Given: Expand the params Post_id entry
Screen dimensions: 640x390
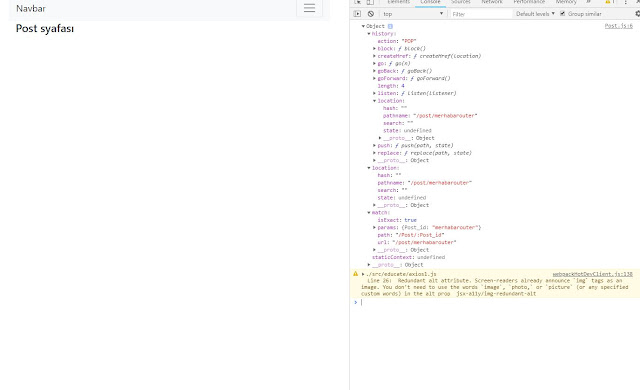Looking at the screenshot, I should click(x=374, y=227).
